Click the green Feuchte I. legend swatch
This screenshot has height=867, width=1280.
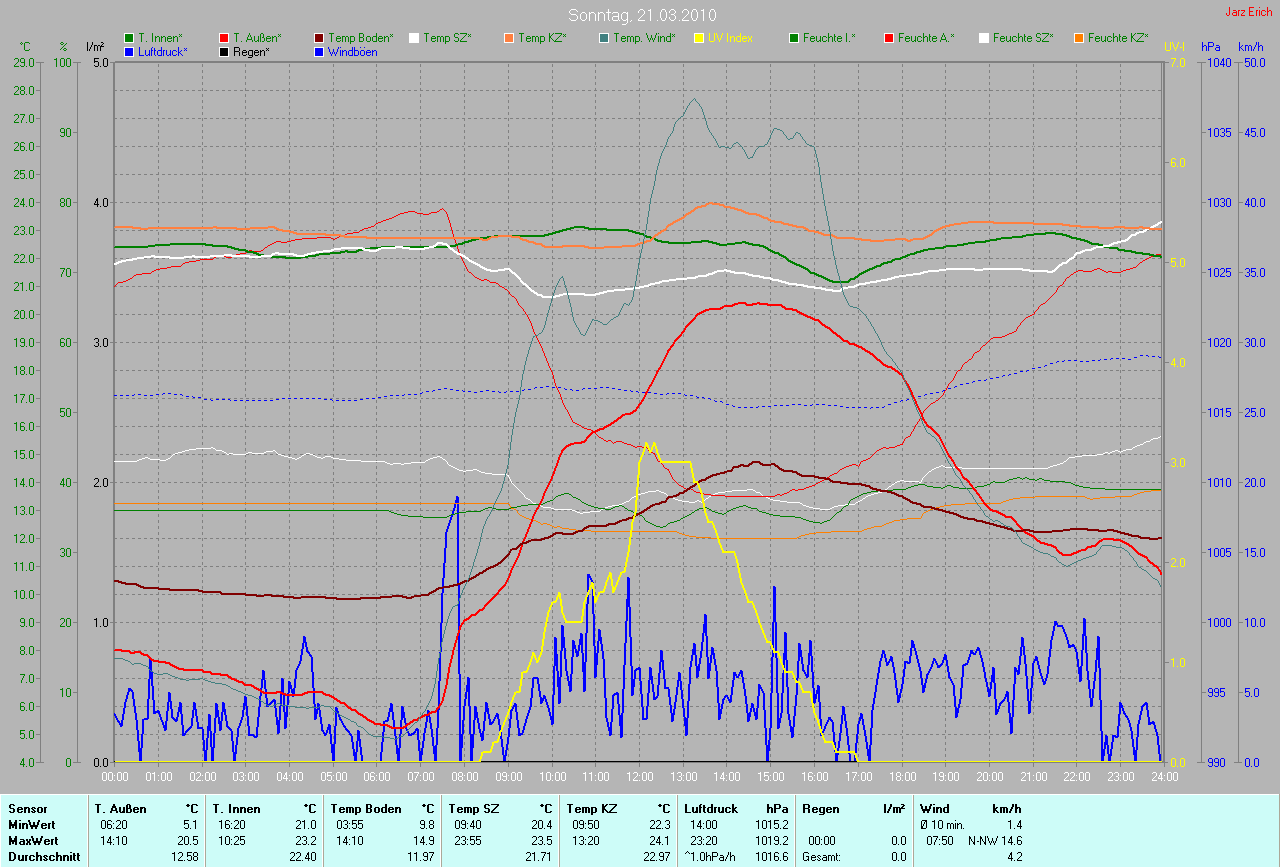794,38
